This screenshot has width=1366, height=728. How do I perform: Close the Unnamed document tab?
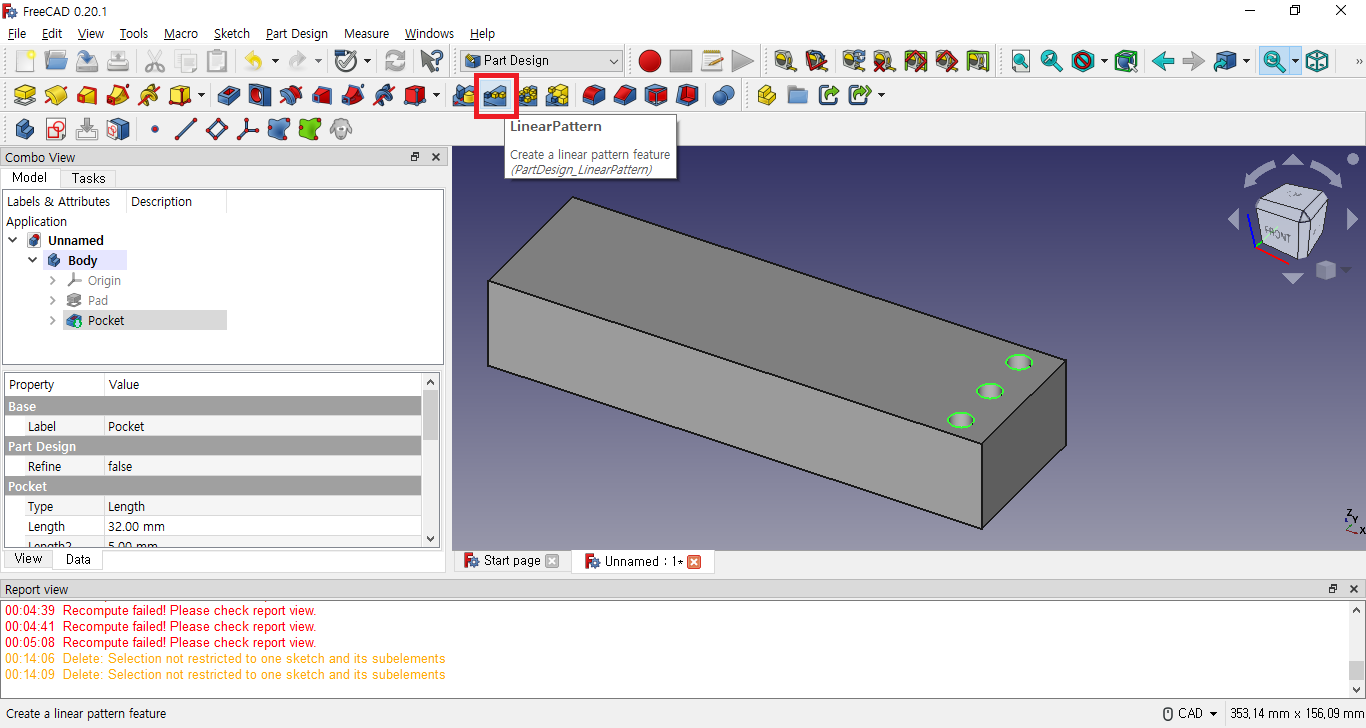(694, 562)
